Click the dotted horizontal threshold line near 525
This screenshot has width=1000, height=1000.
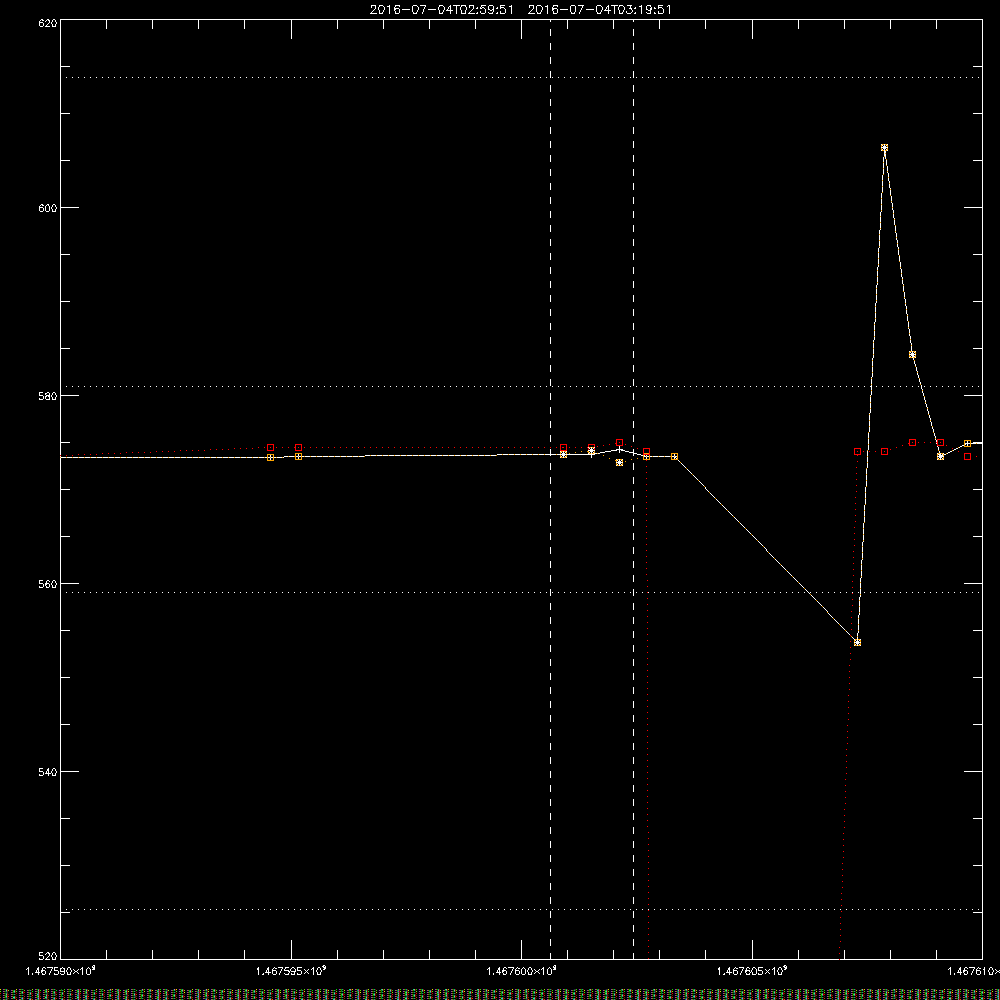tap(521, 909)
